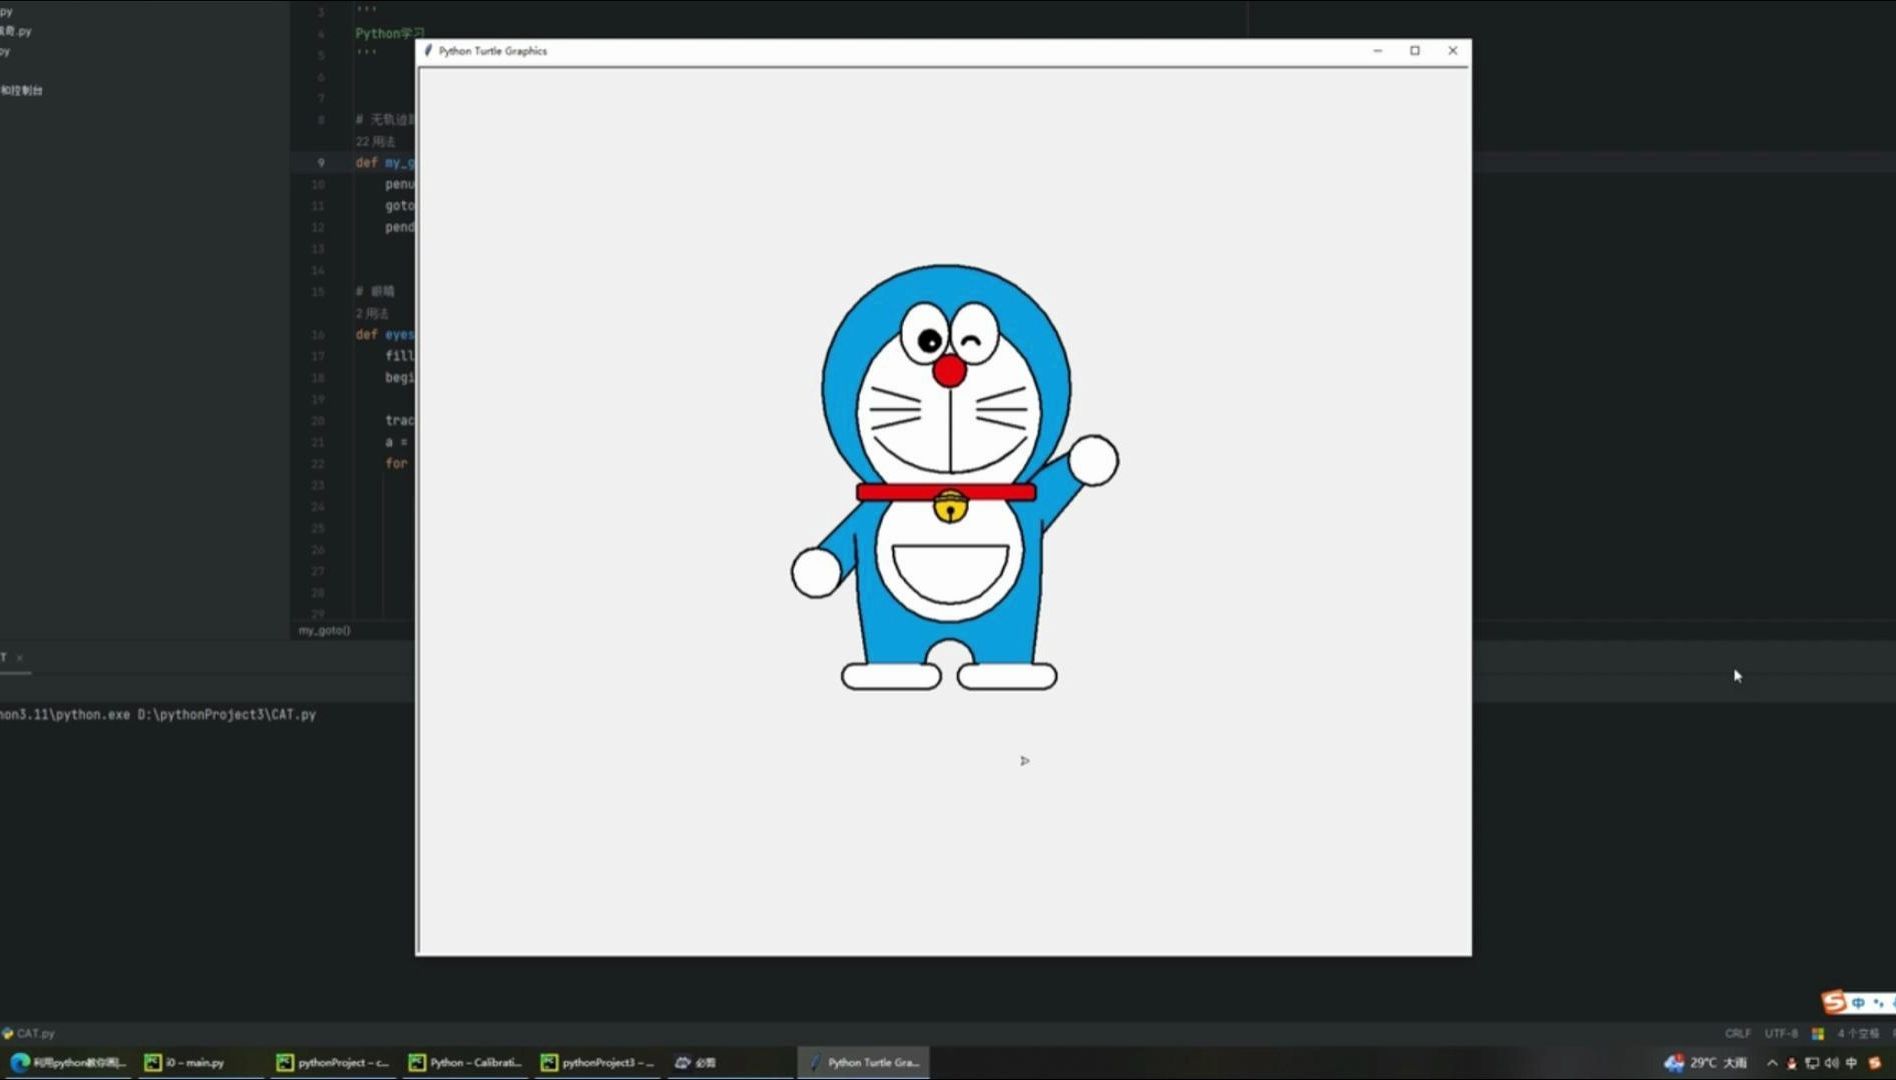The image size is (1896, 1080).
Task: Click the python.exe CAT.py console command line
Action: click(x=158, y=714)
